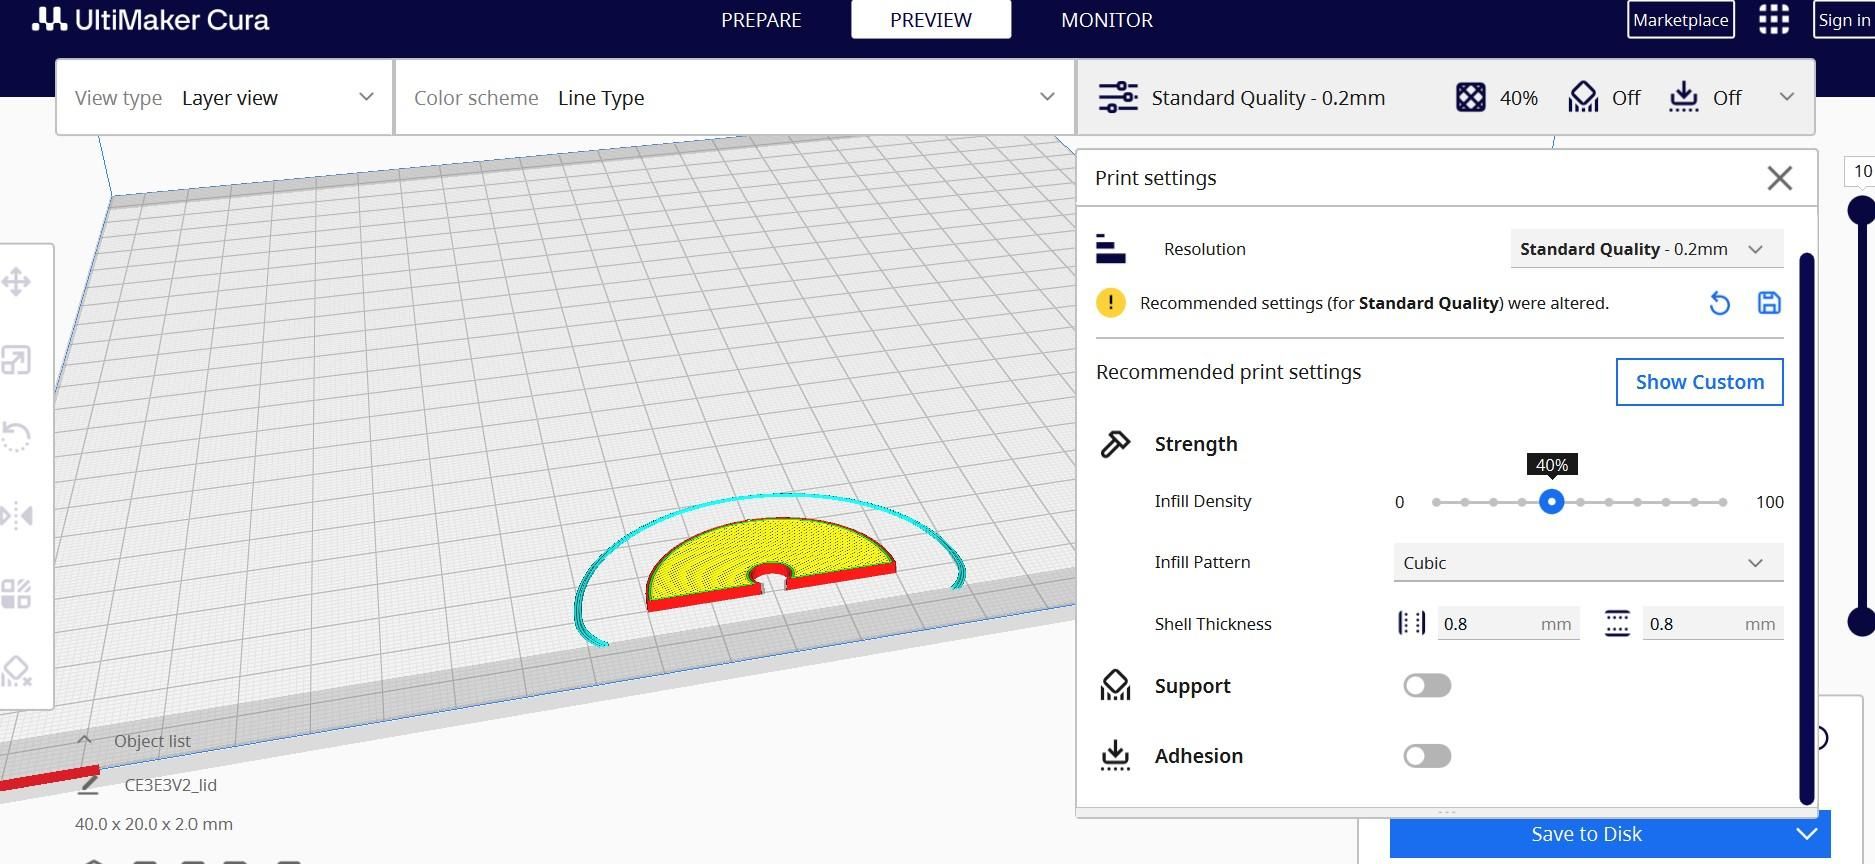Collapse the Object list arrow

click(84, 741)
